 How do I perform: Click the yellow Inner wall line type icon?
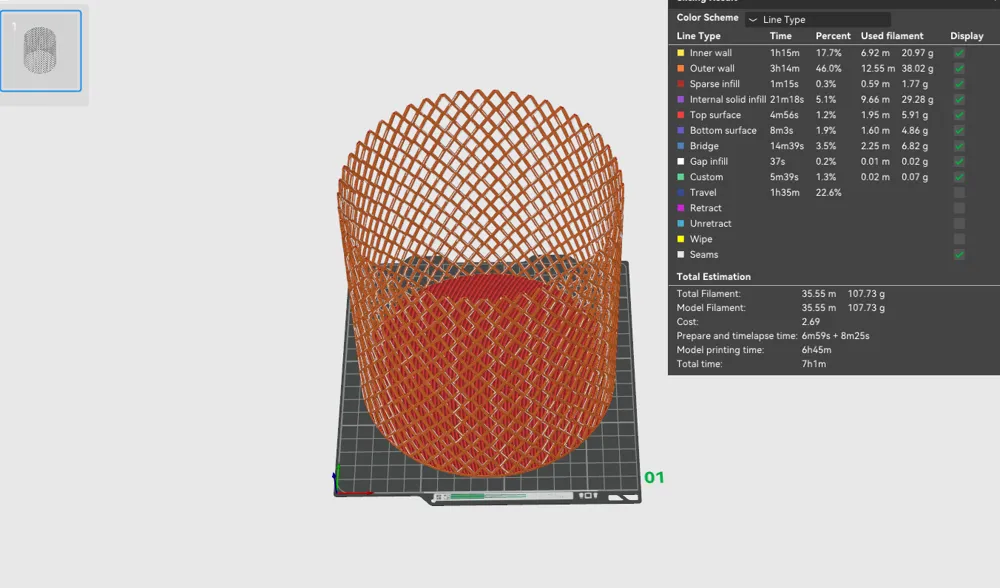pyautogui.click(x=682, y=52)
